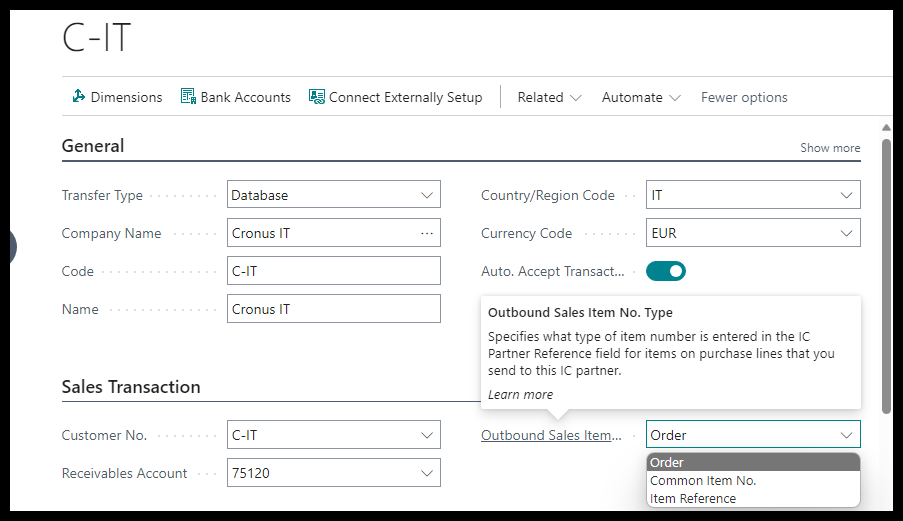Screen dimensions: 903x521
Task: Open the Customer No. dropdown
Action: point(427,435)
